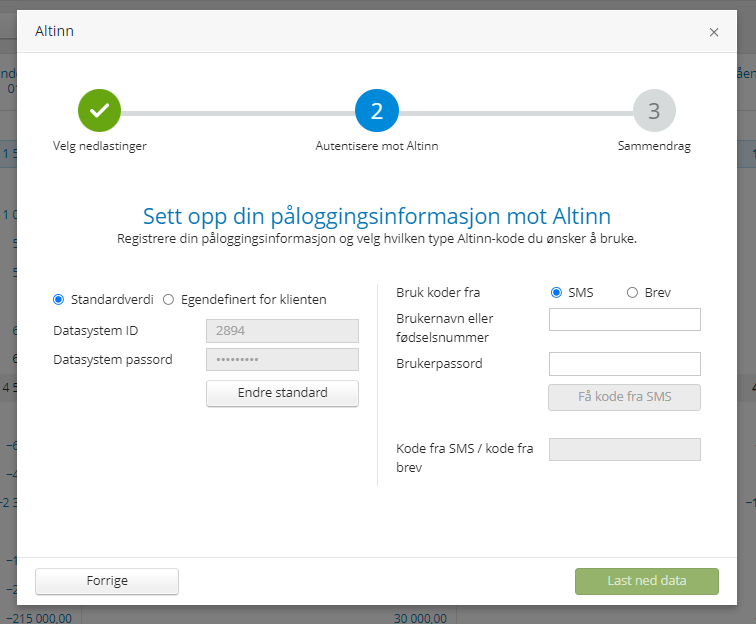Click Få kode fra SMS button
The image size is (756, 624).
tap(624, 397)
